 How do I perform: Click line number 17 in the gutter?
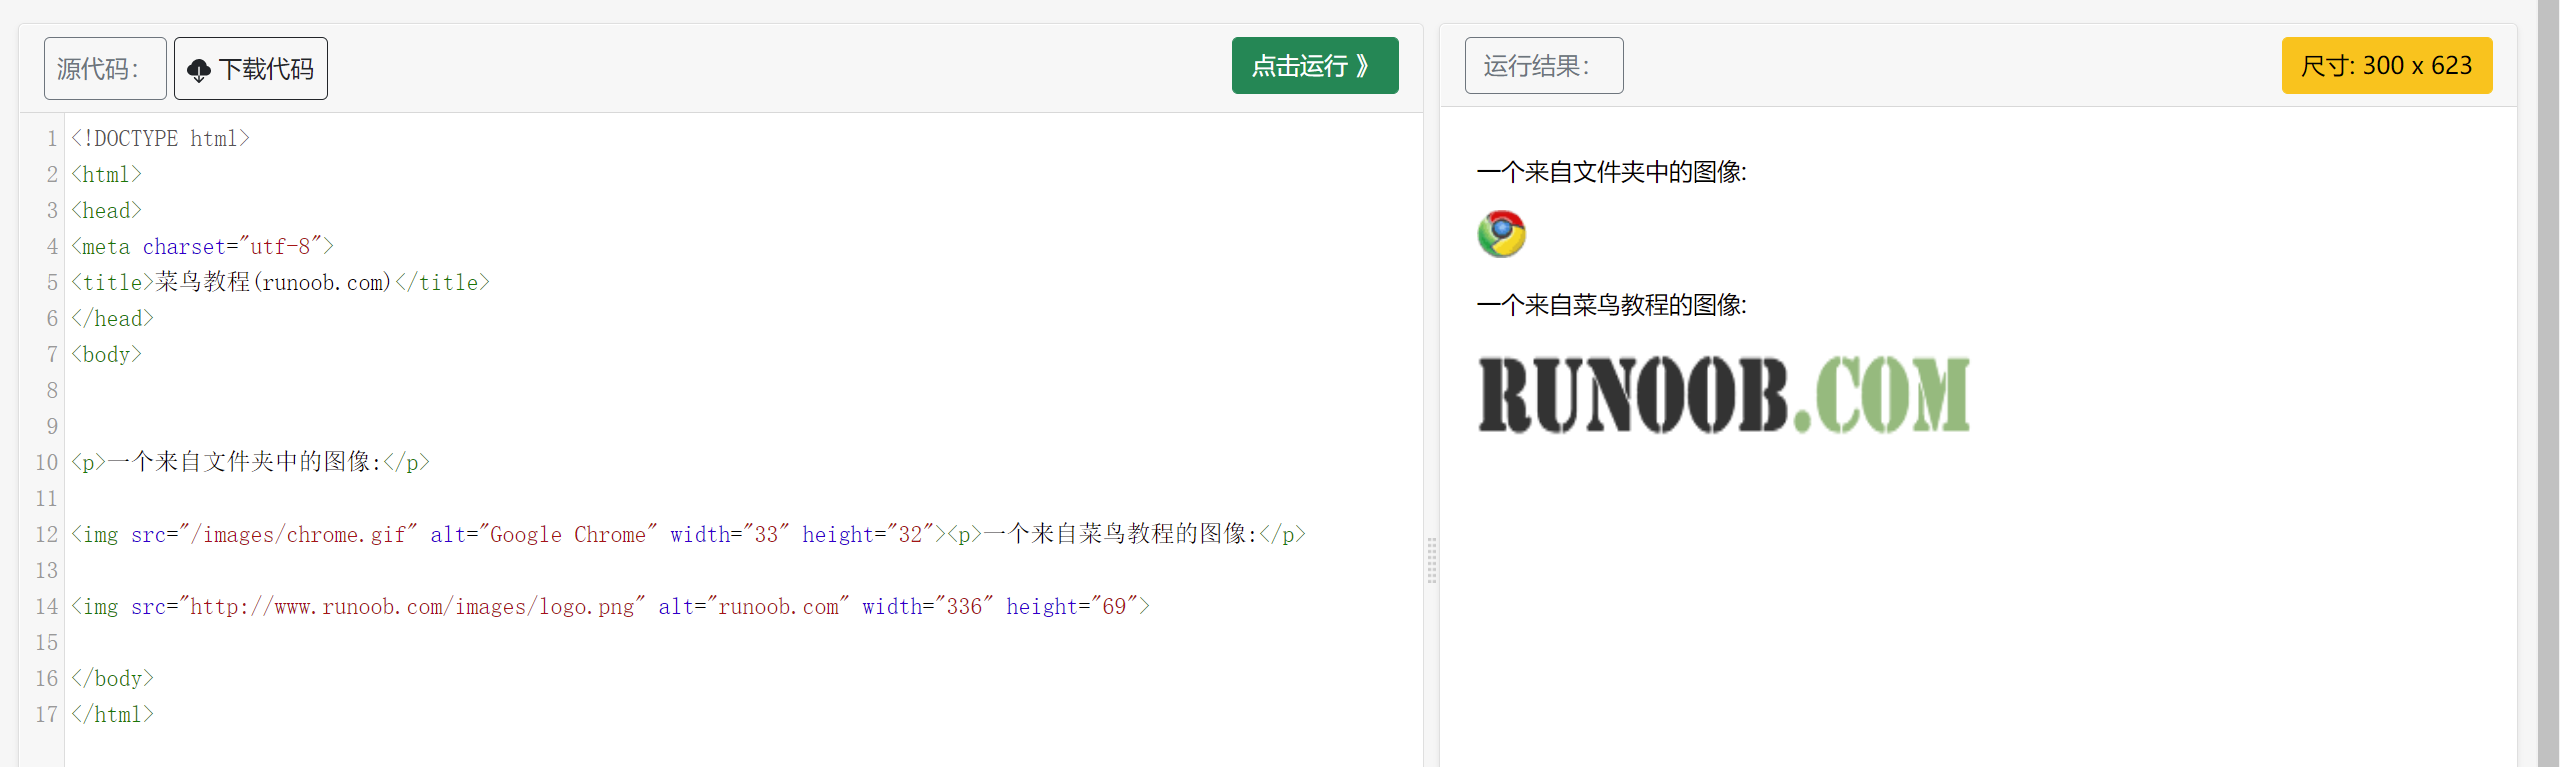tap(47, 714)
